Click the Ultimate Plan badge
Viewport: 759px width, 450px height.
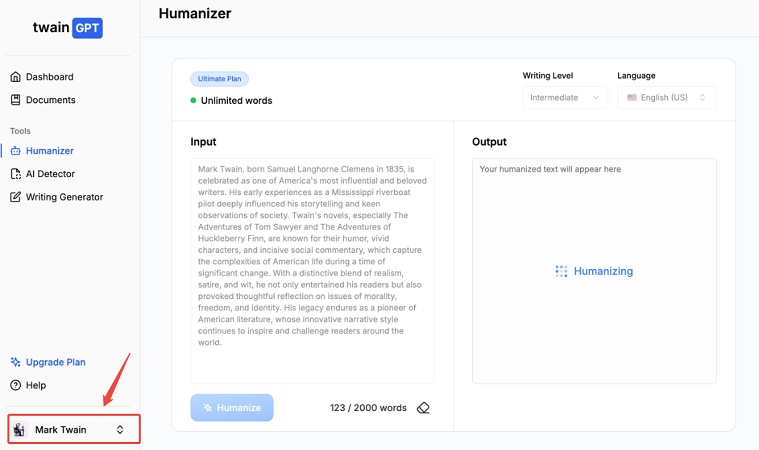[x=219, y=78]
